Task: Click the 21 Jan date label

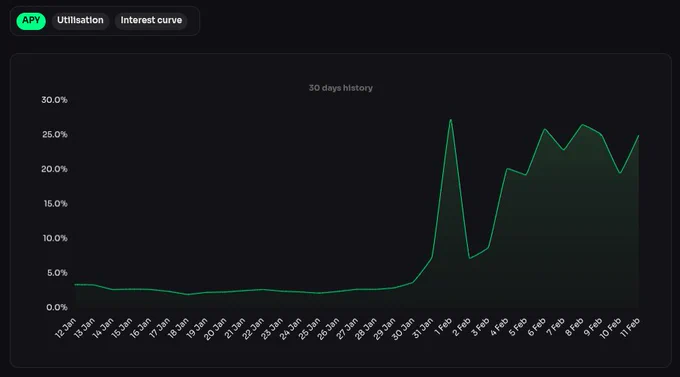Action: 235,328
